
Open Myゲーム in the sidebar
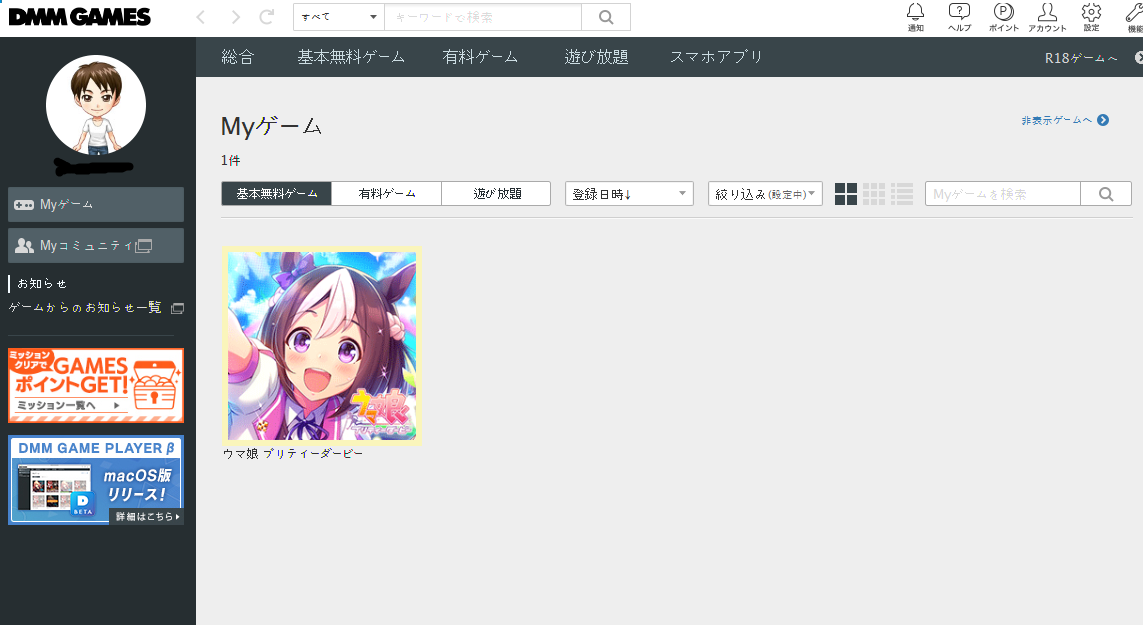coord(95,204)
